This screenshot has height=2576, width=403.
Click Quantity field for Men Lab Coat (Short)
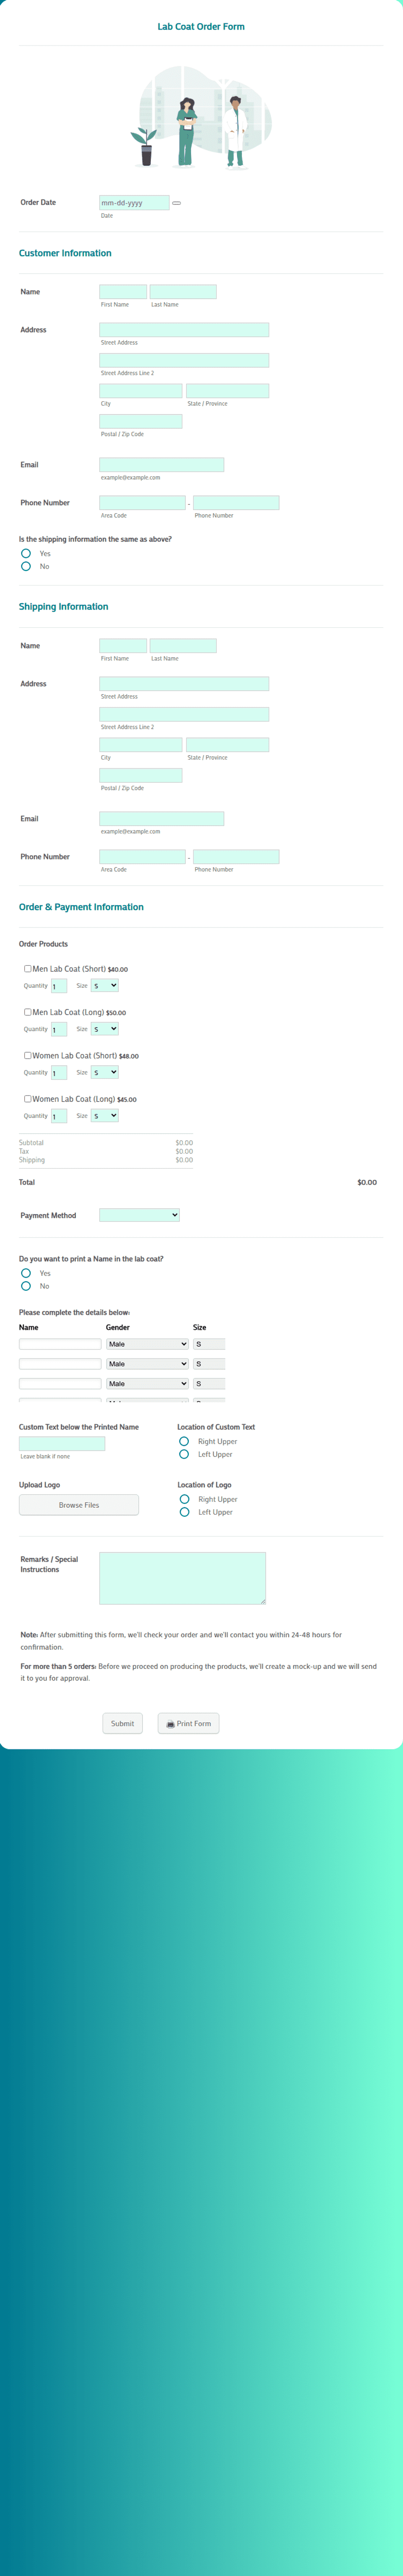pyautogui.click(x=59, y=986)
